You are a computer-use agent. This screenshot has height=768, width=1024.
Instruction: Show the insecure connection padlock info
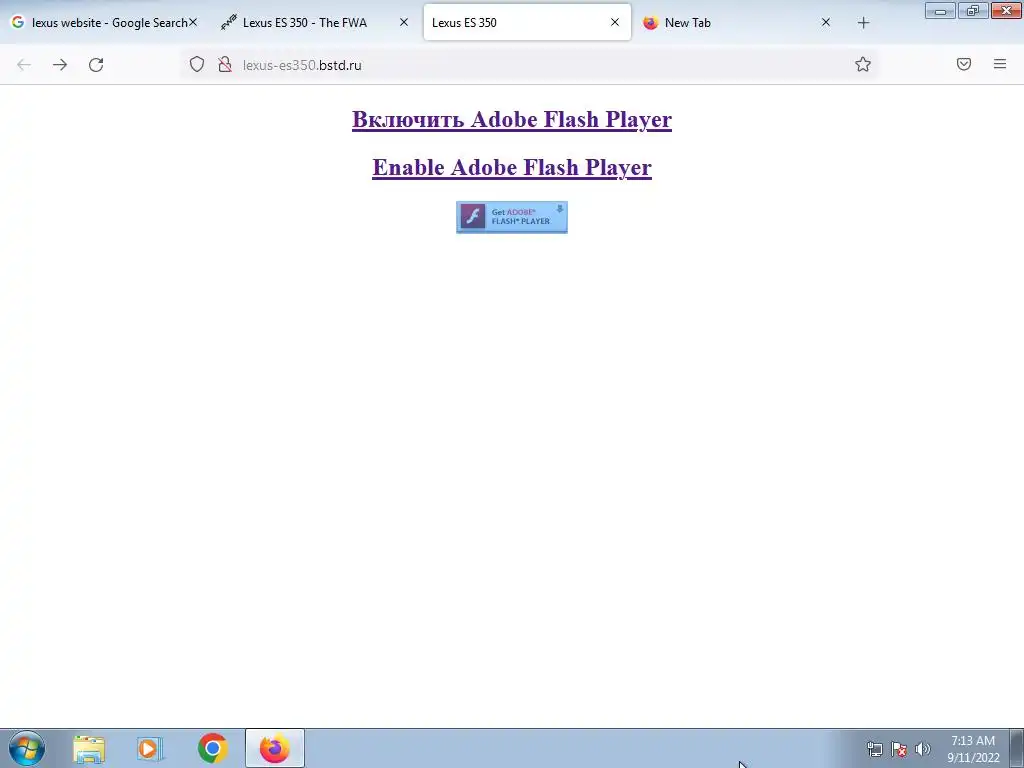(x=225, y=64)
